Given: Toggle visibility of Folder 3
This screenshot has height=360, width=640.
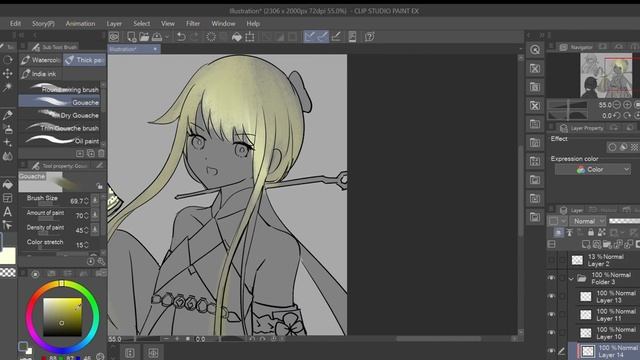Looking at the screenshot, I should (x=551, y=278).
